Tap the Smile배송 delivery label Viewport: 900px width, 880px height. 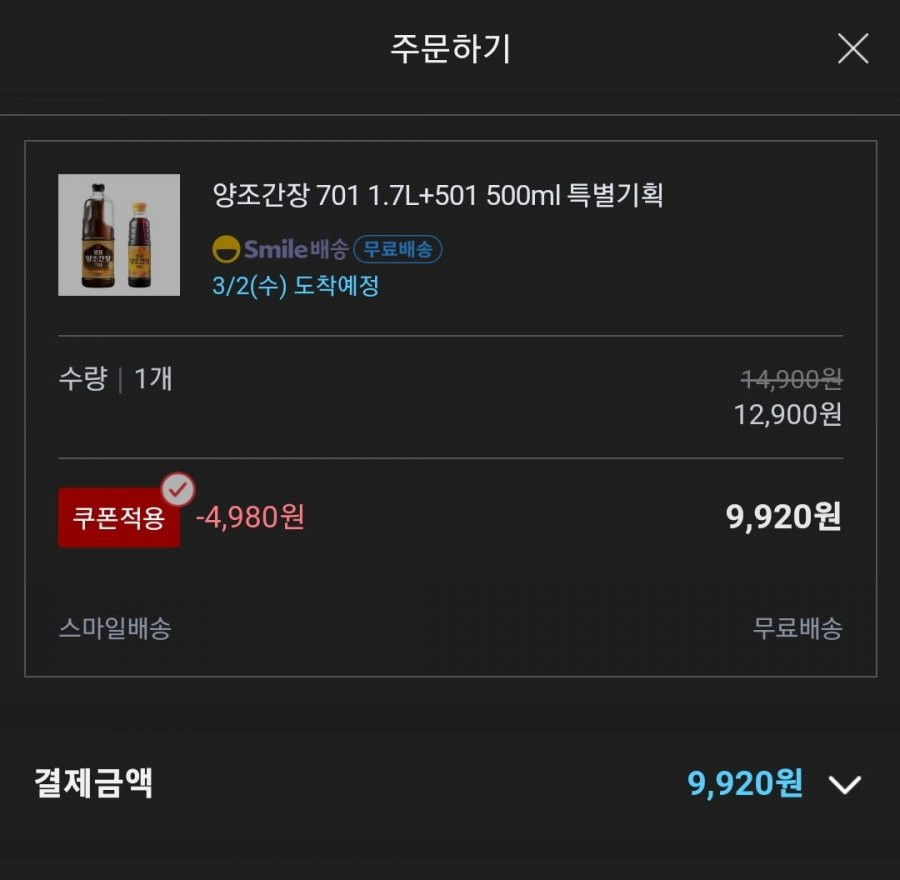coord(296,249)
